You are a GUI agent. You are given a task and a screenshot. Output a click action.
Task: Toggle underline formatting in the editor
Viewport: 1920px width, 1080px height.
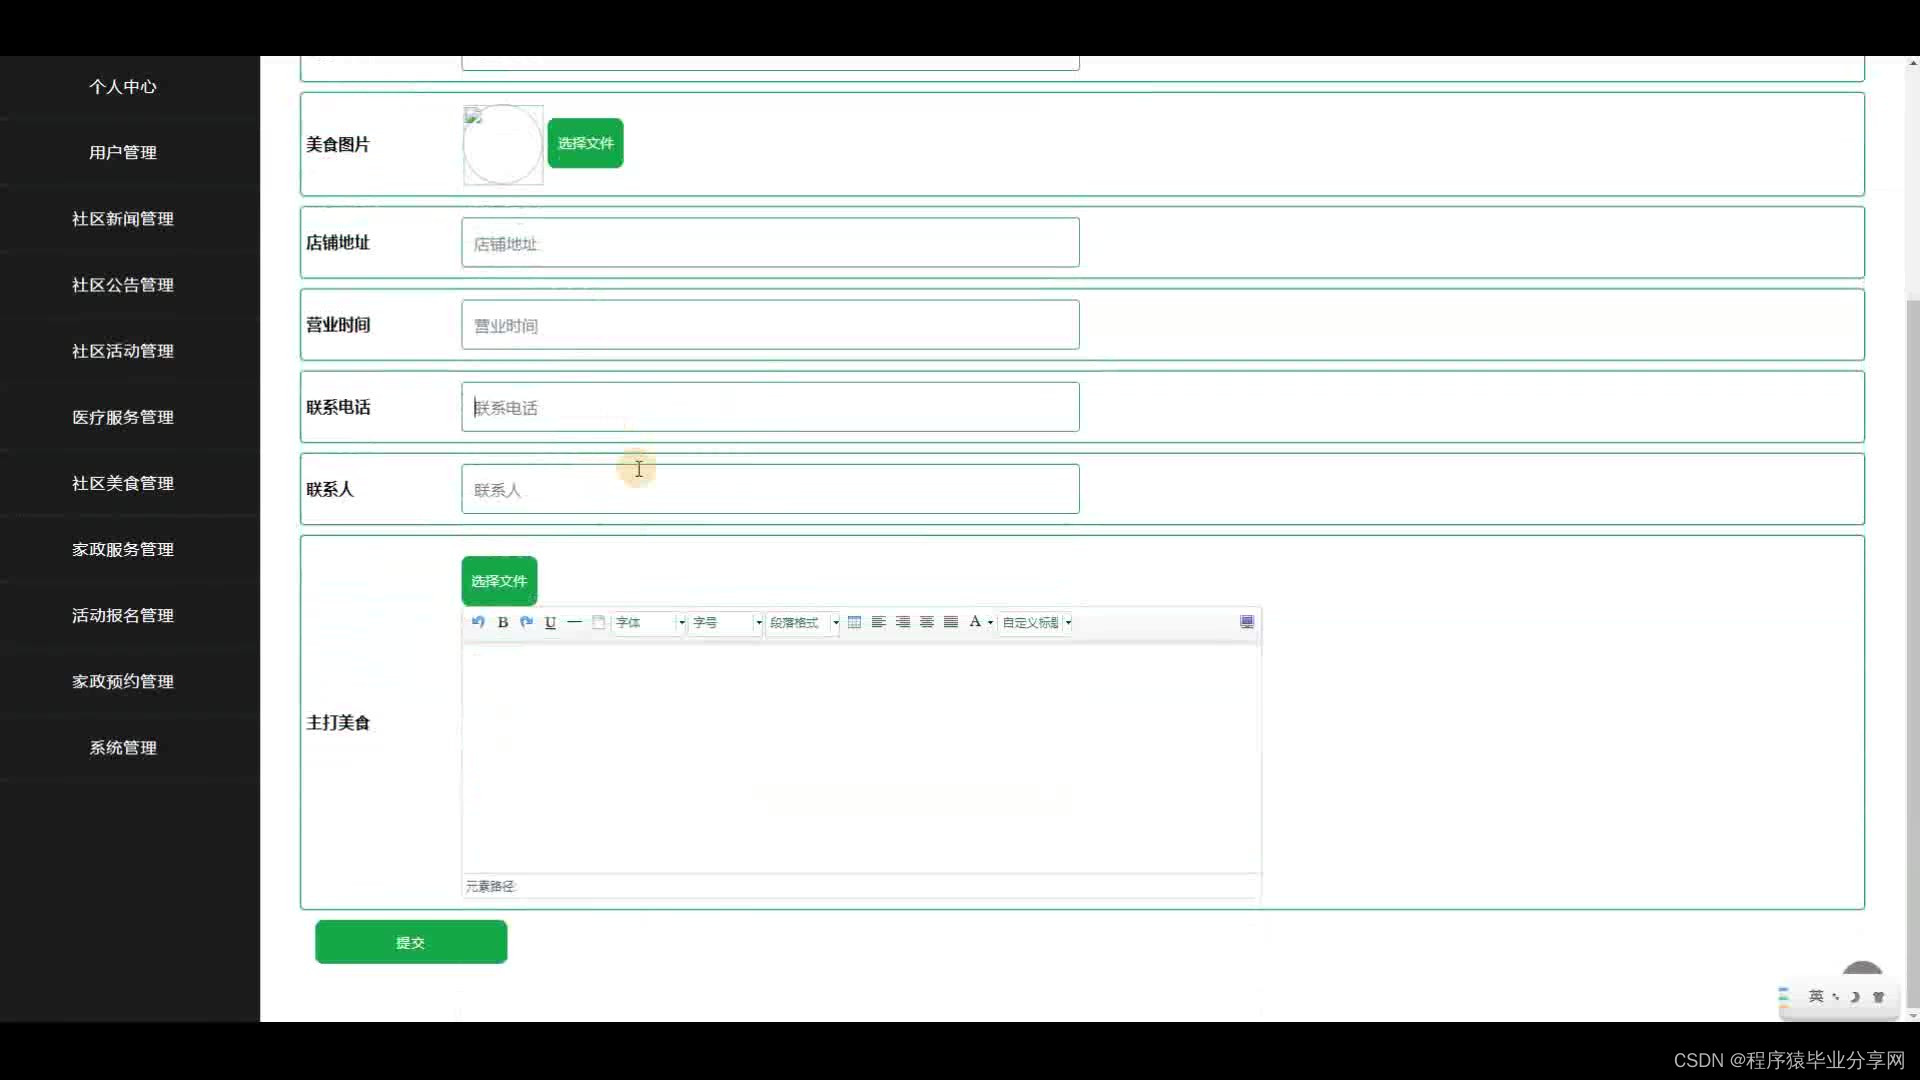(x=550, y=622)
